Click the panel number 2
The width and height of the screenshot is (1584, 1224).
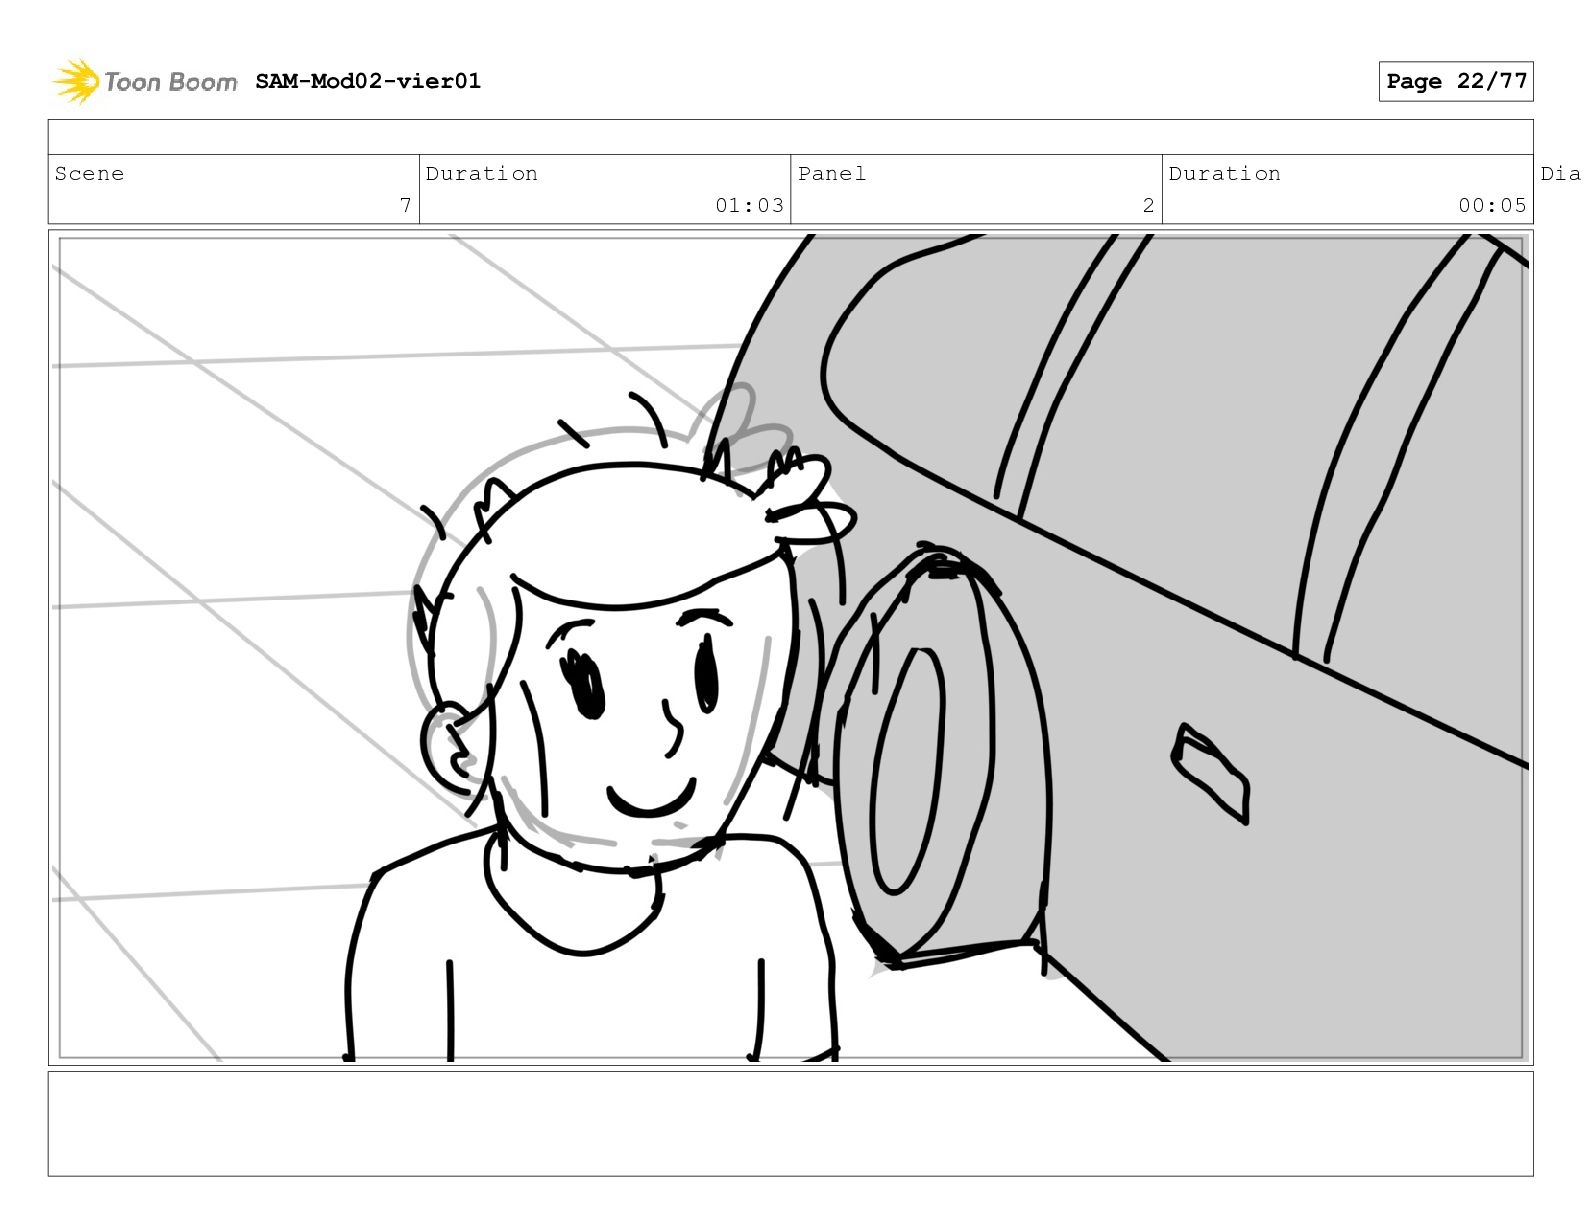1149,205
